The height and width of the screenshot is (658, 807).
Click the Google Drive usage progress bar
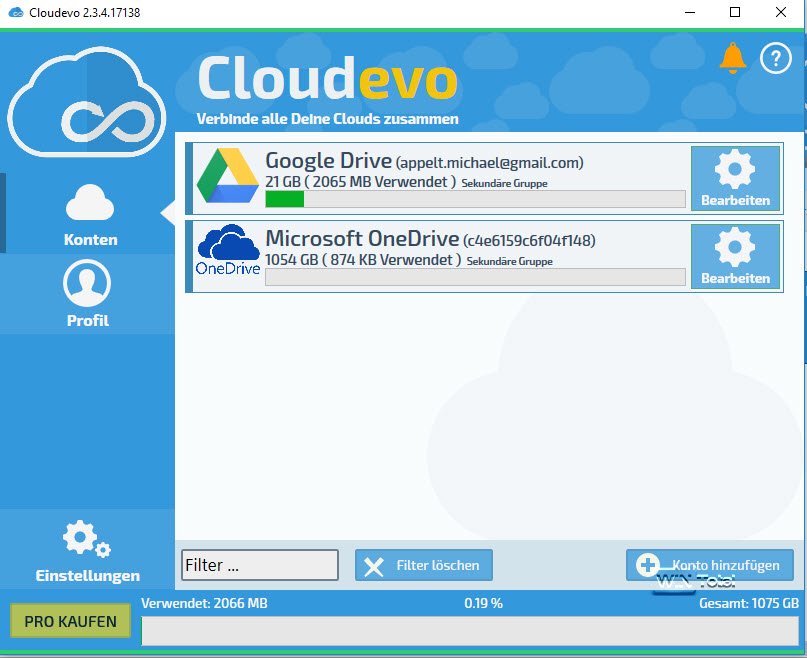[475, 199]
